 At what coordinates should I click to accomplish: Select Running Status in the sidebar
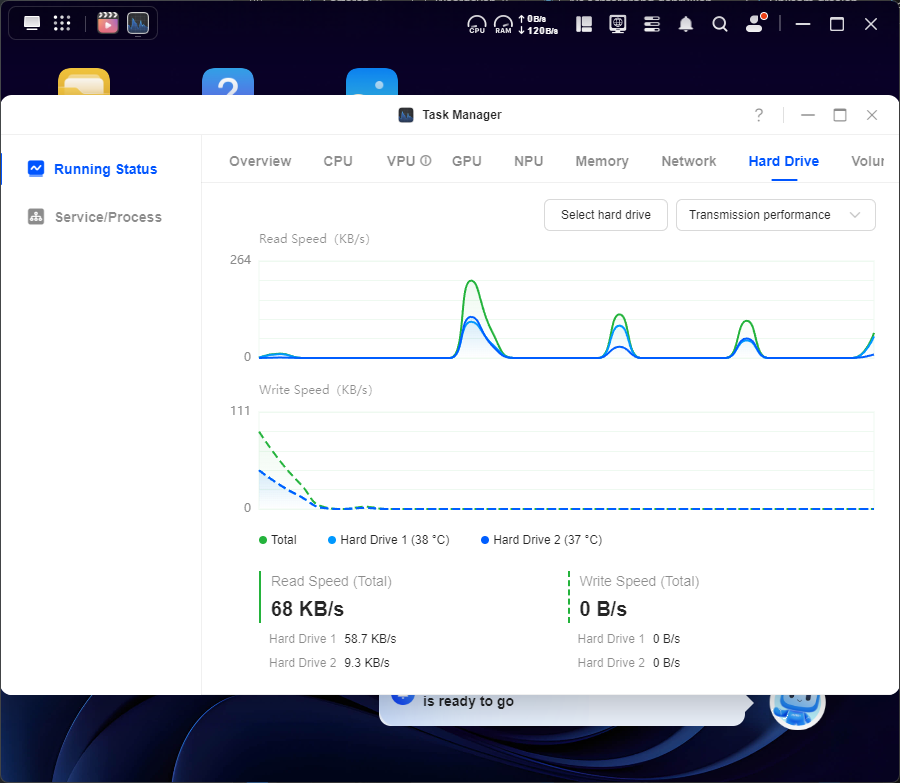coord(105,169)
